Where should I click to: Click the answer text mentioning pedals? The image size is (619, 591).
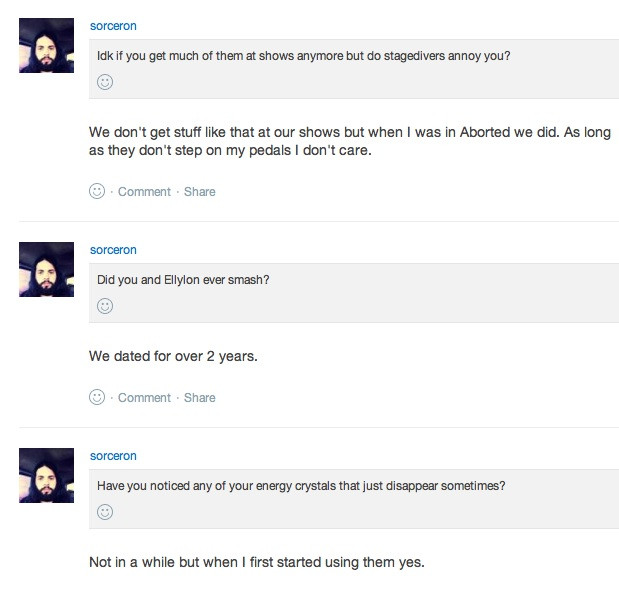[x=349, y=141]
